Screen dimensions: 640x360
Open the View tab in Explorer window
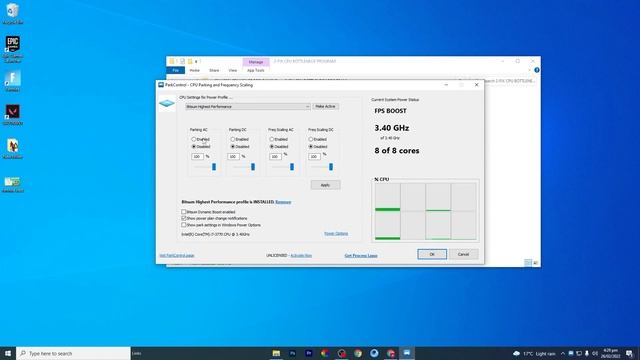[x=233, y=70]
